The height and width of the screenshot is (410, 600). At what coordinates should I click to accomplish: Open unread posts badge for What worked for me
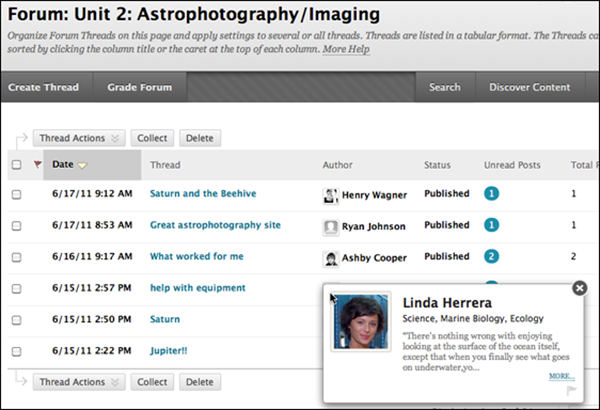click(x=491, y=257)
